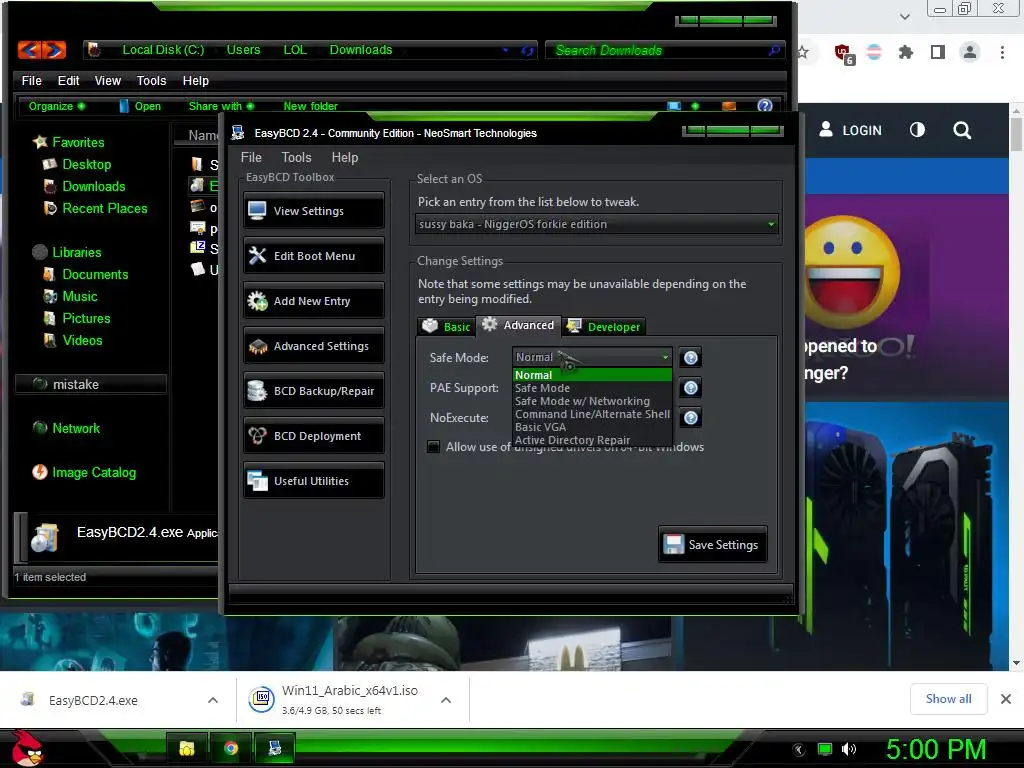Click LOGIN link on website
This screenshot has width=1024, height=768.
(850, 130)
